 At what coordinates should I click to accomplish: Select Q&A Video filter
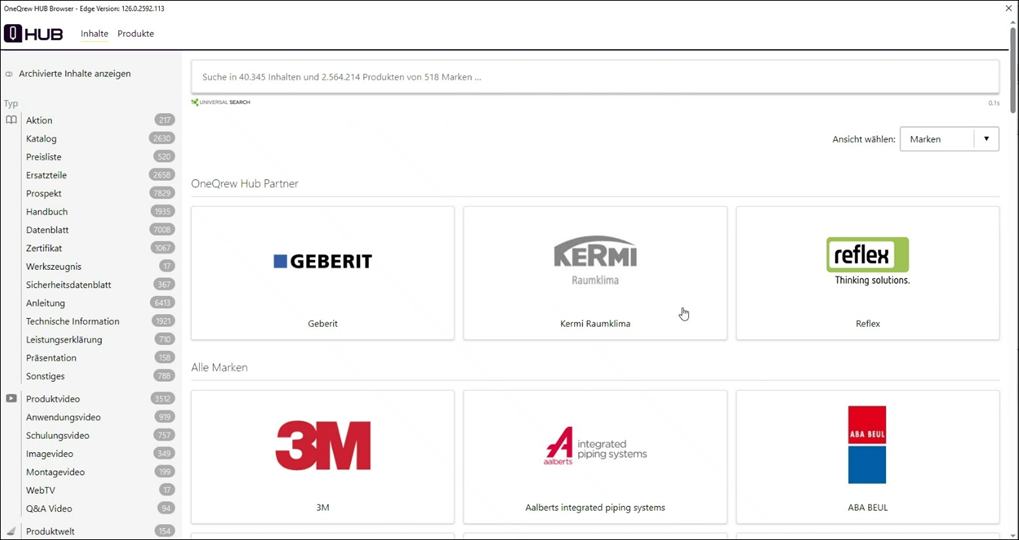(x=49, y=508)
